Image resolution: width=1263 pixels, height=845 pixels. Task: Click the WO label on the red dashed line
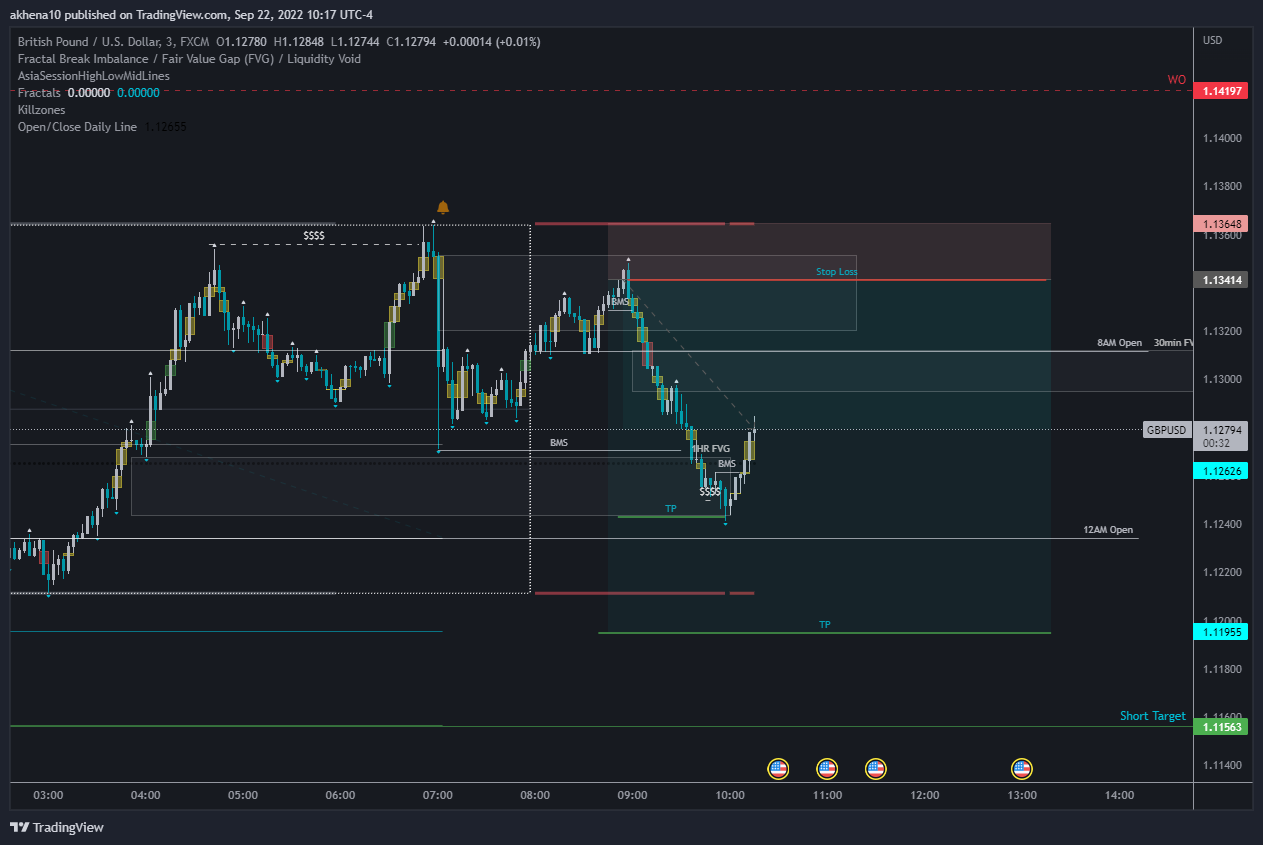[1176, 79]
